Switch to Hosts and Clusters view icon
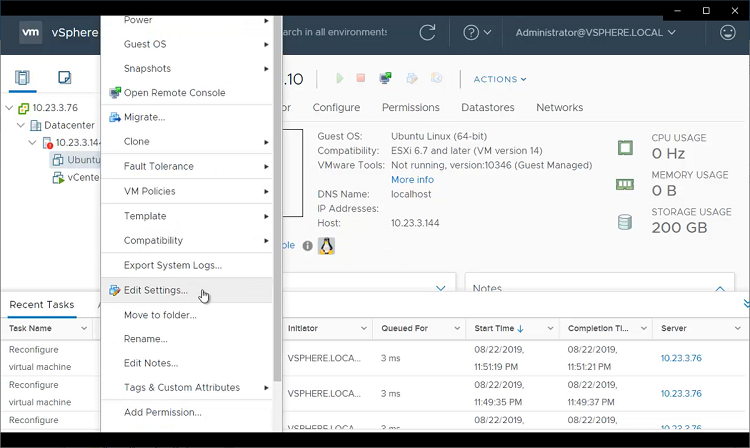Viewport: 750px width, 448px height. 22,77
